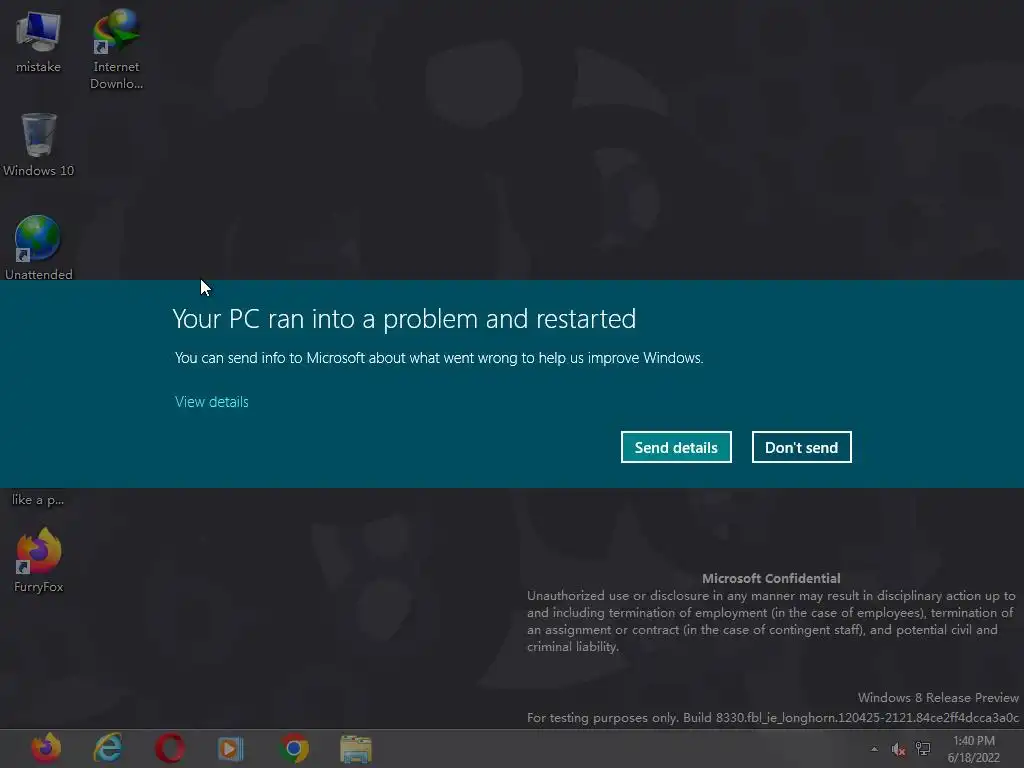1024x768 pixels.
Task: Open the 'mistake' computer desktop icon
Action: click(38, 42)
